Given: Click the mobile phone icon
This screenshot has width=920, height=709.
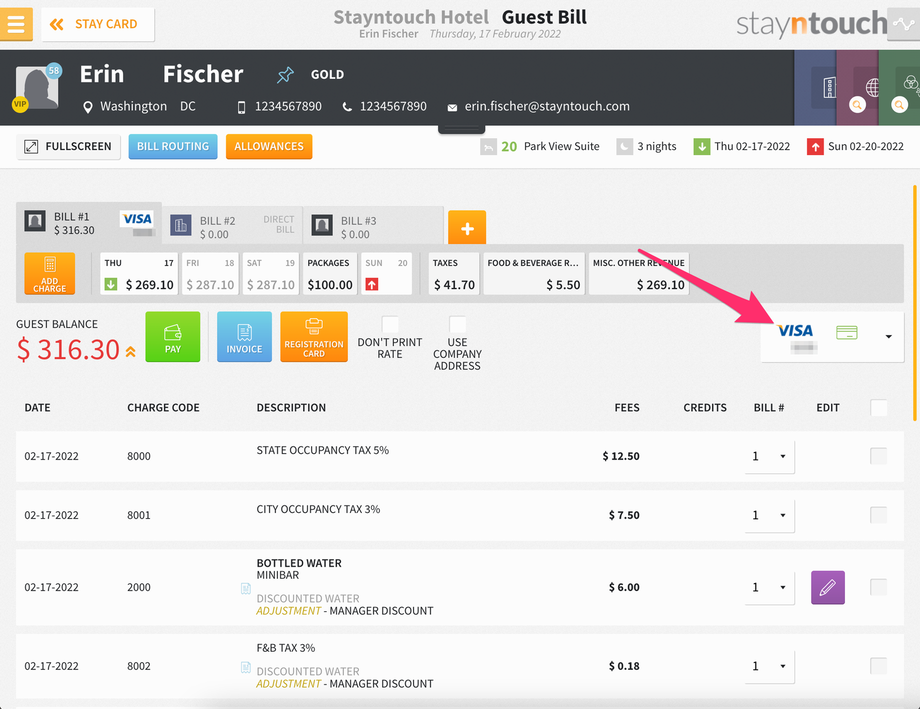Looking at the screenshot, I should point(241,107).
